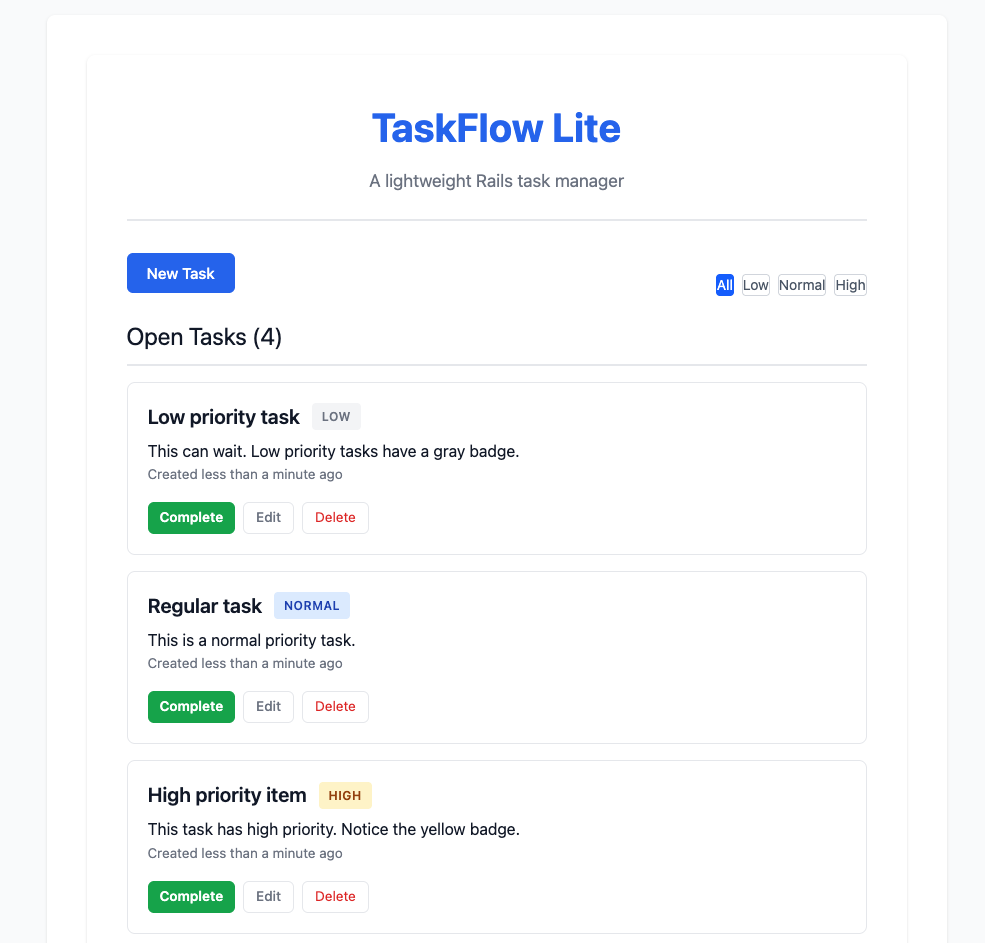Screen dimensions: 985x943
Task: Complete the Low priority task
Action: [191, 517]
